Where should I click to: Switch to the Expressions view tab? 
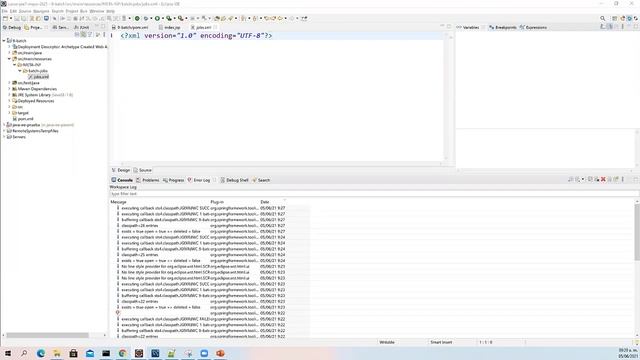coord(533,27)
